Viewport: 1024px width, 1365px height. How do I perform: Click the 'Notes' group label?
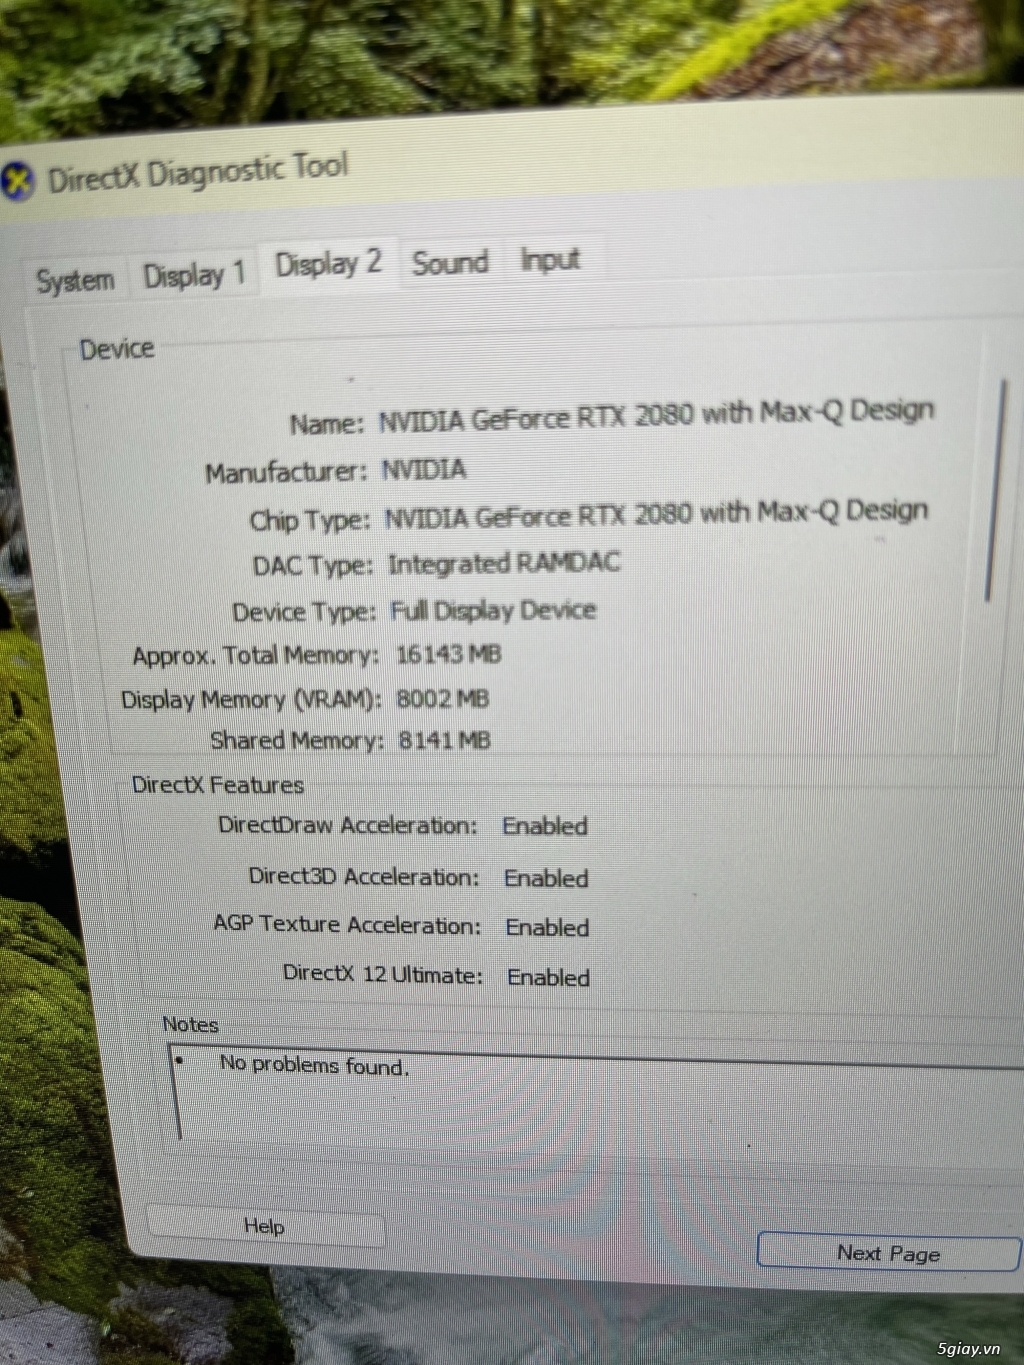[x=190, y=1024]
